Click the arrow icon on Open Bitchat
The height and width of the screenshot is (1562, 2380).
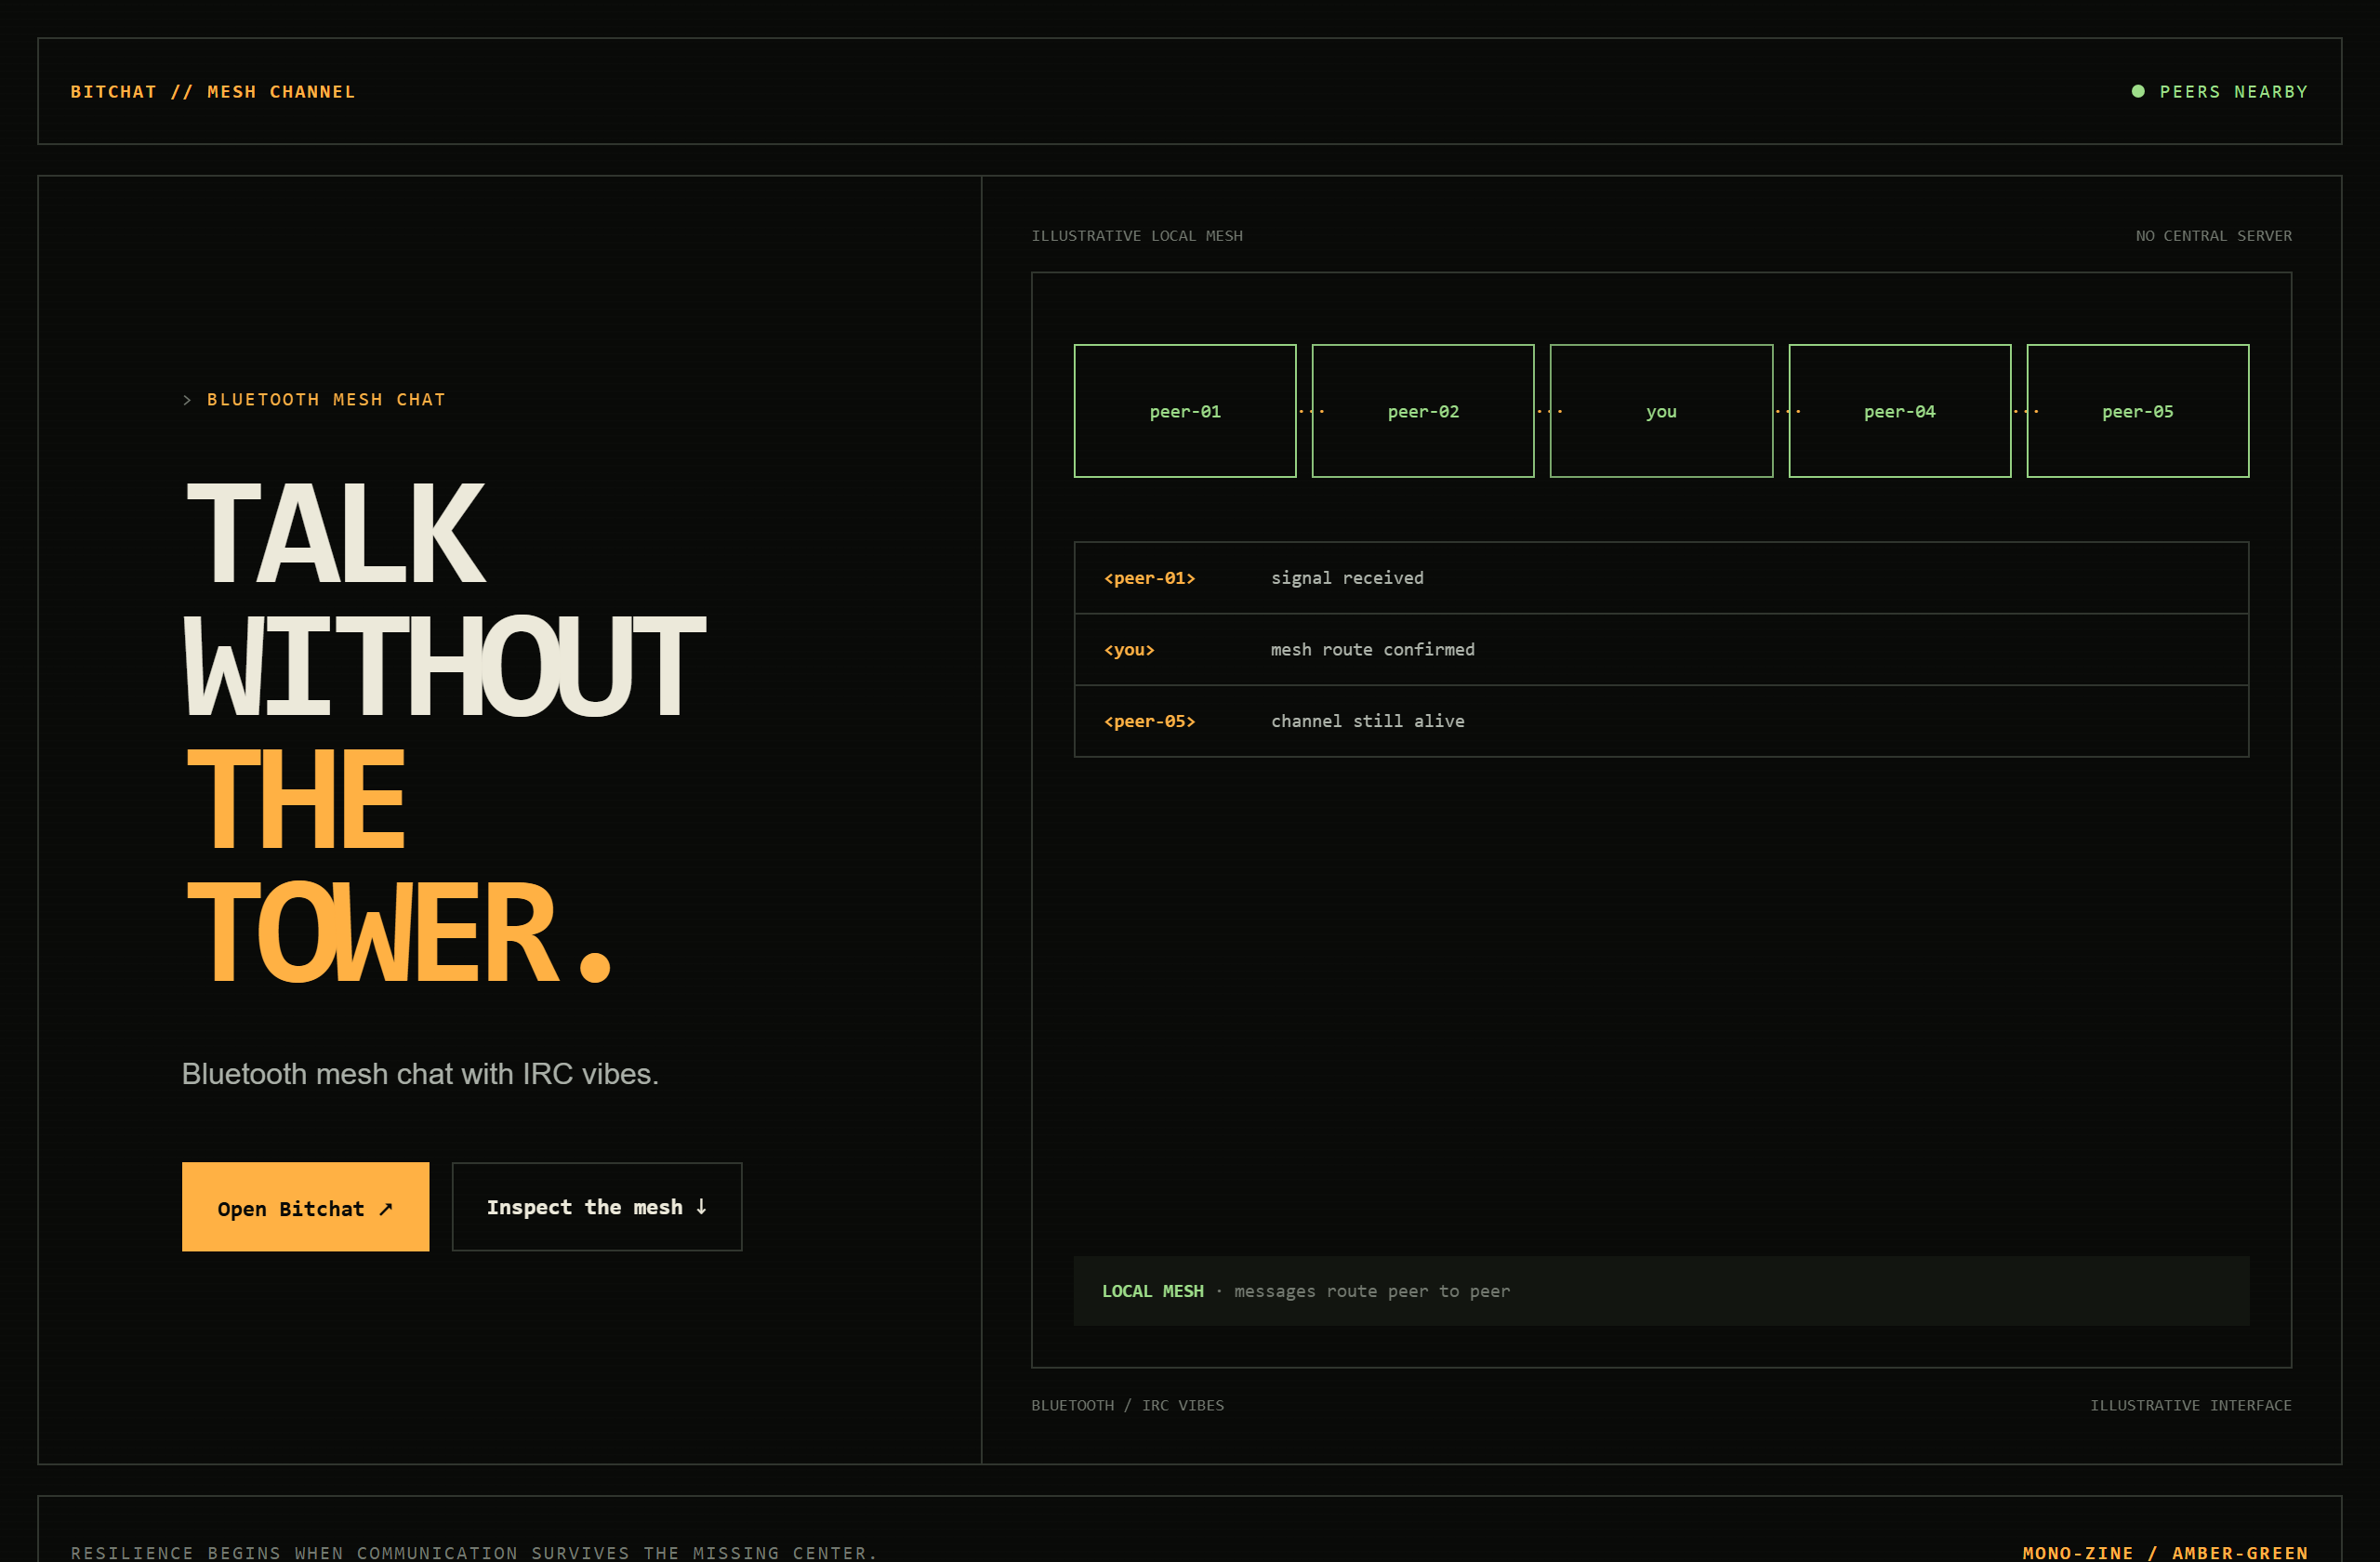(386, 1209)
